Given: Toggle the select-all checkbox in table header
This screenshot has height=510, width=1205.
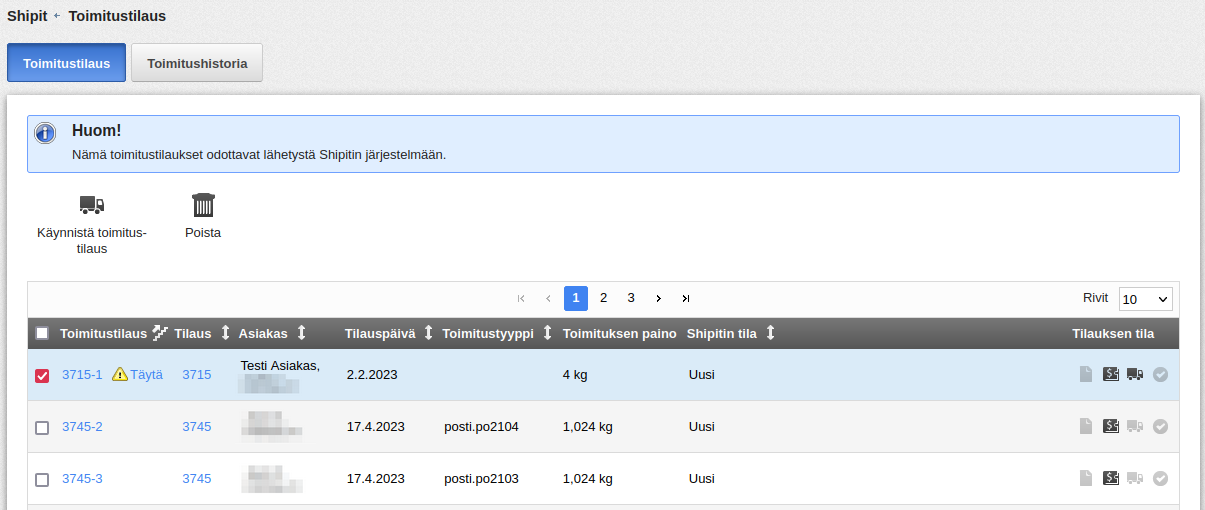Looking at the screenshot, I should click(x=42, y=333).
